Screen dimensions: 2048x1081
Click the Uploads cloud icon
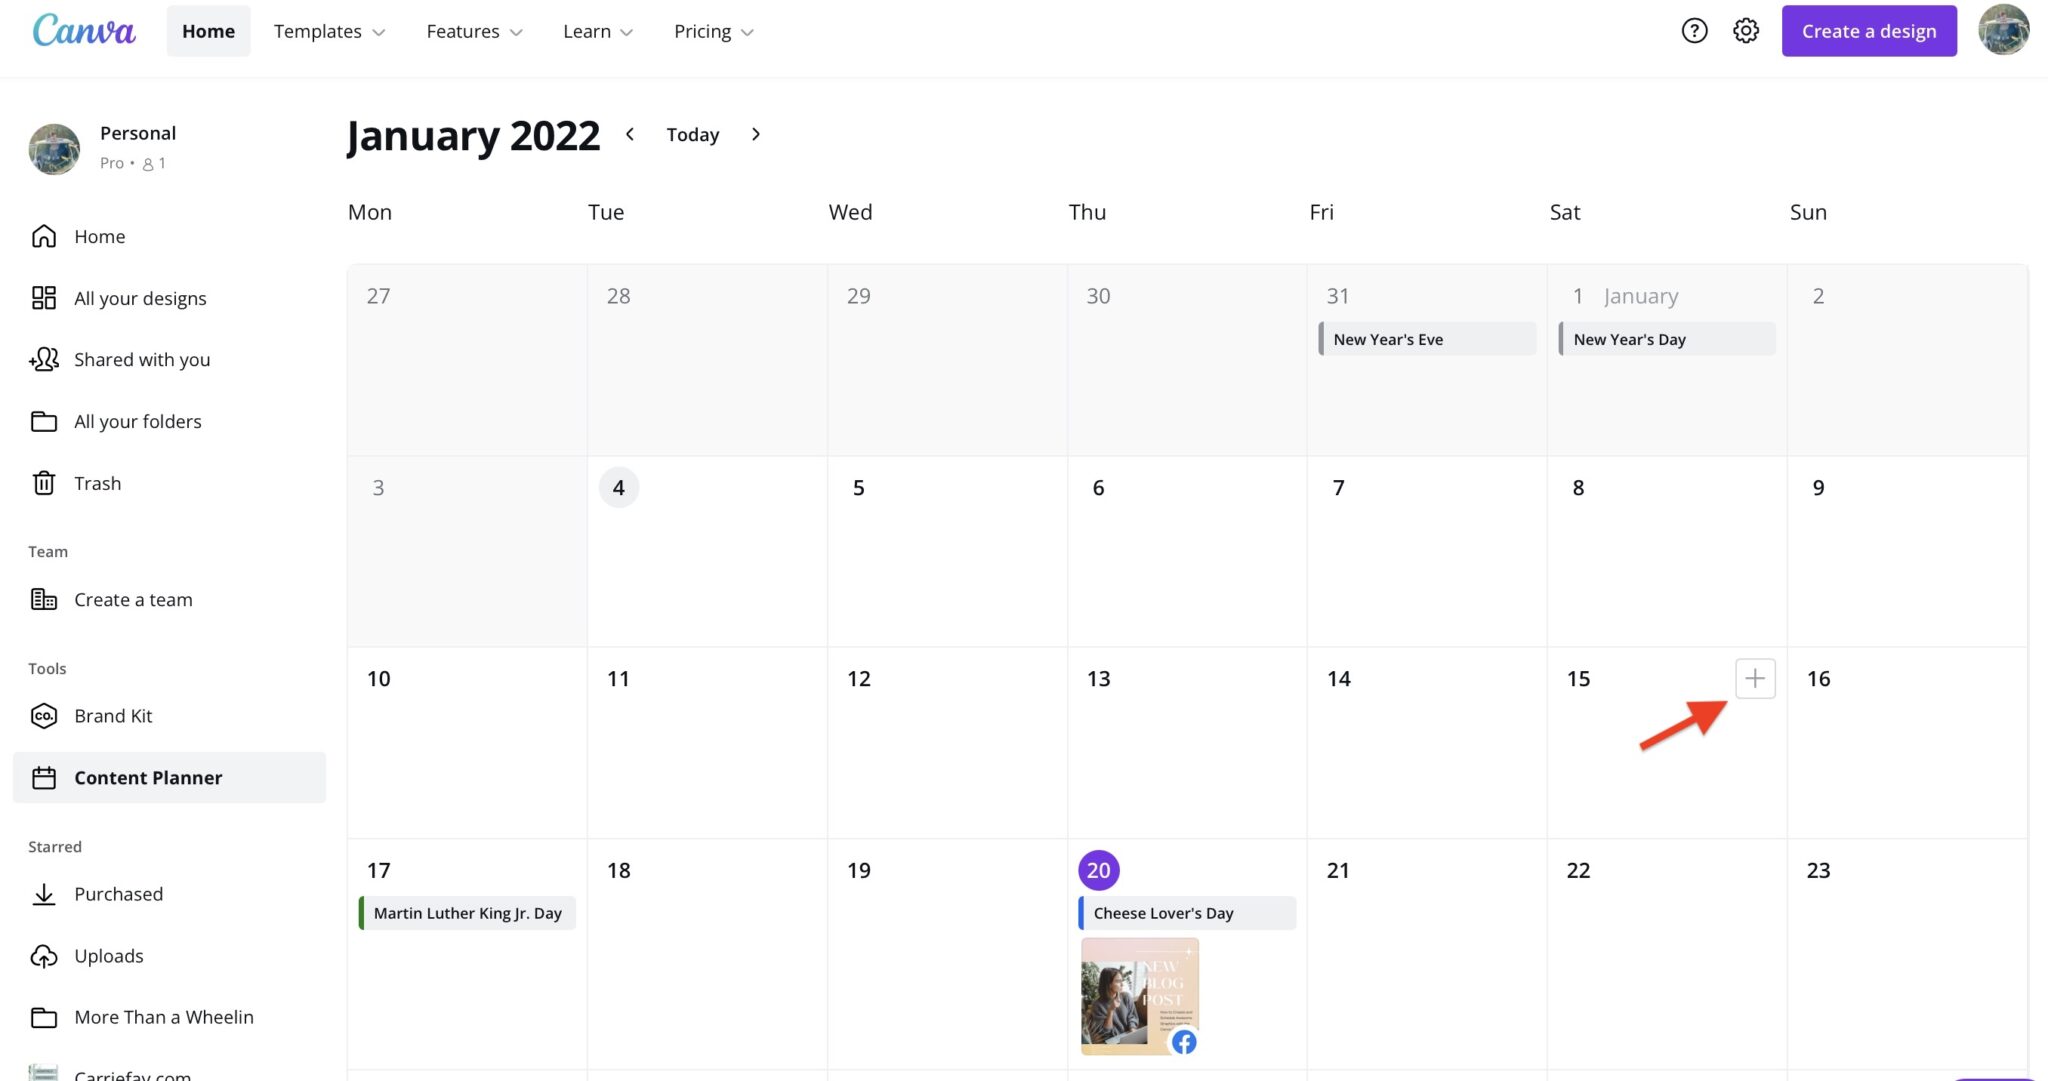tap(44, 956)
